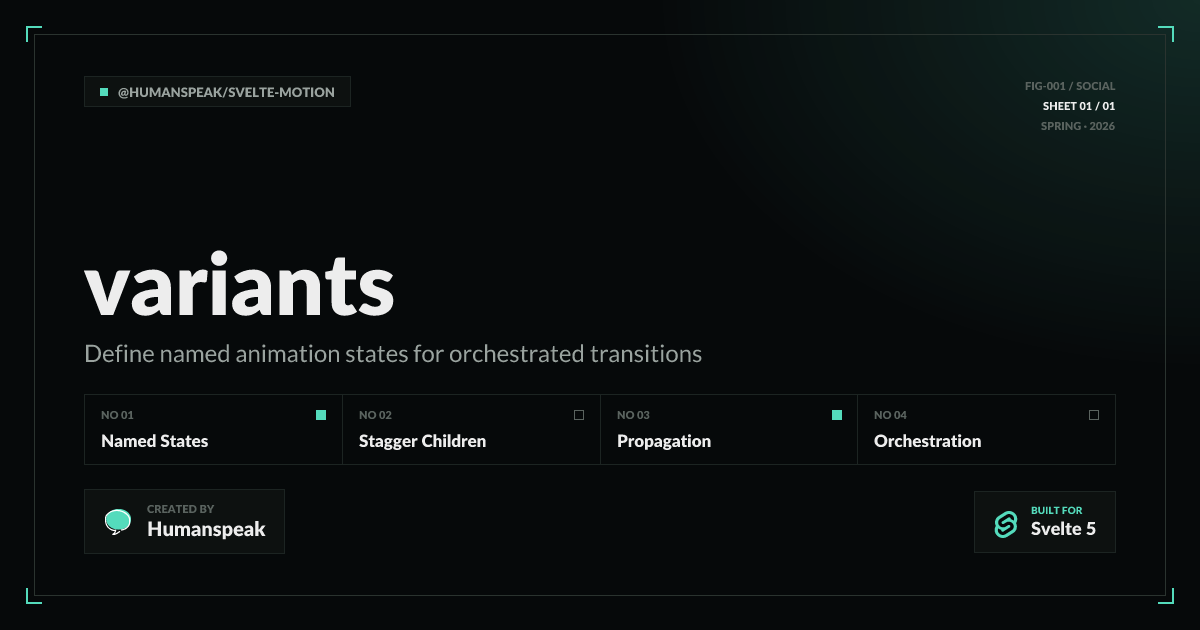Click the 'CREATED BY' caption text
This screenshot has height=630, width=1200.
(x=180, y=509)
